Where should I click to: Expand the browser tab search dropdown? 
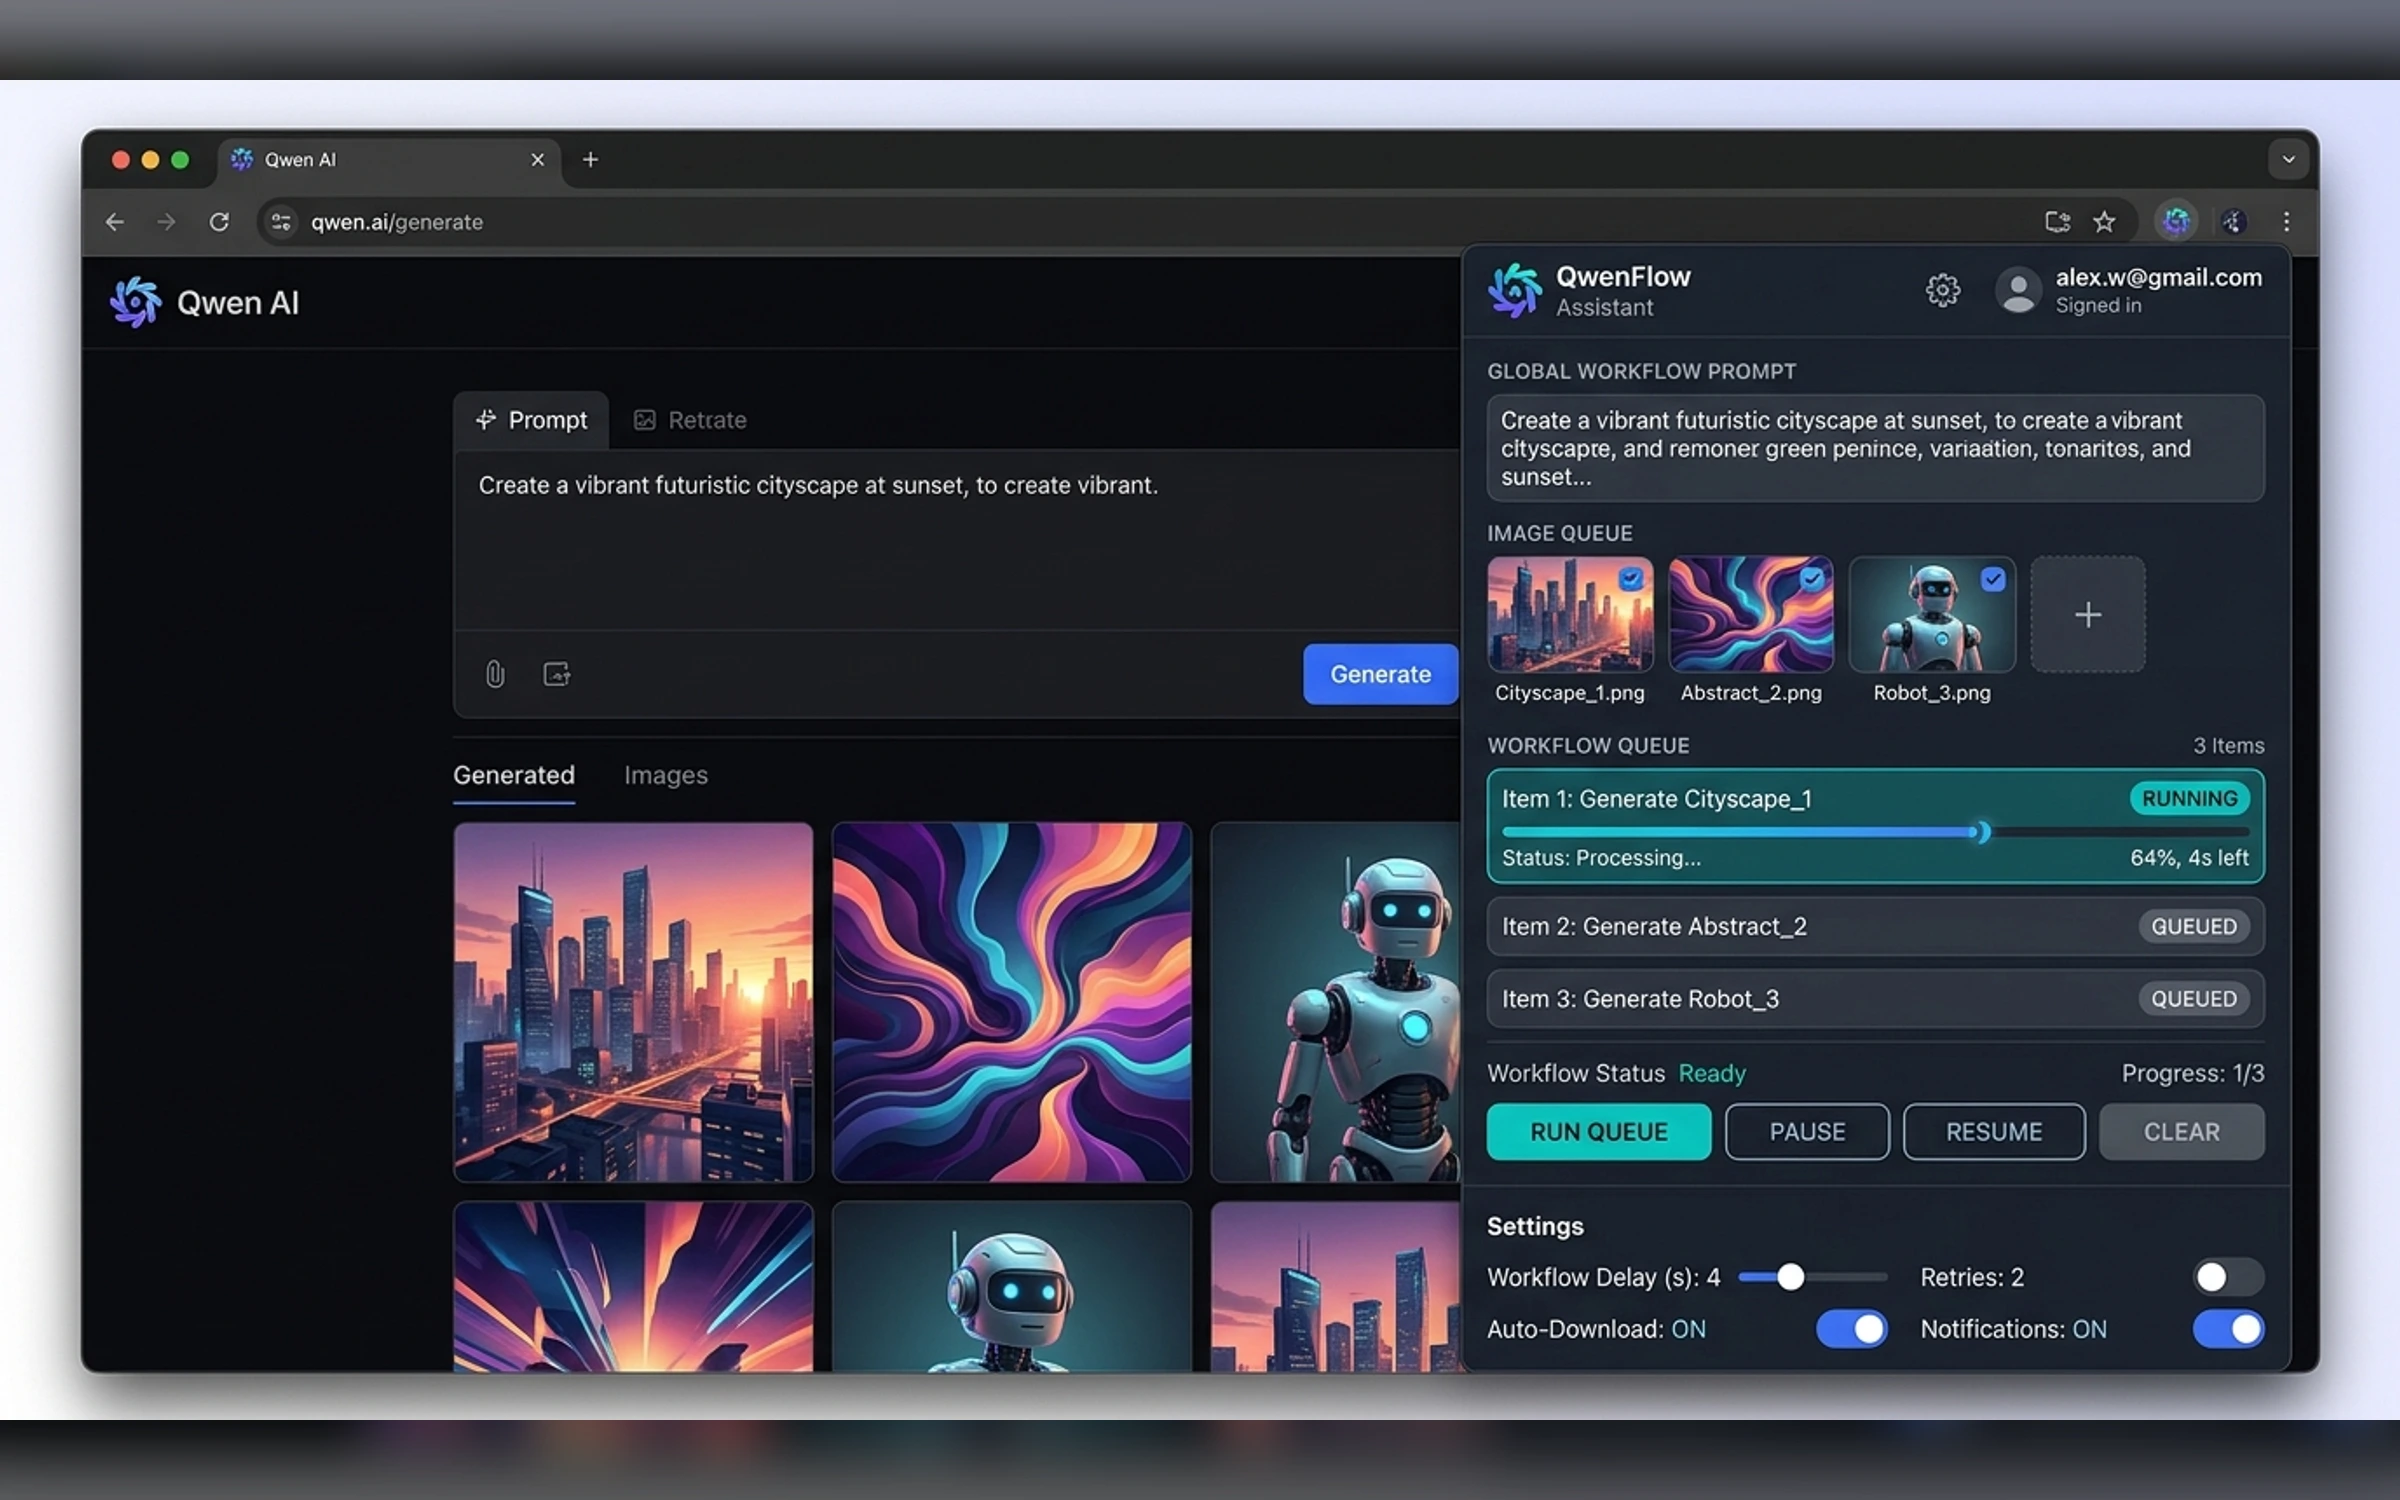[2288, 160]
